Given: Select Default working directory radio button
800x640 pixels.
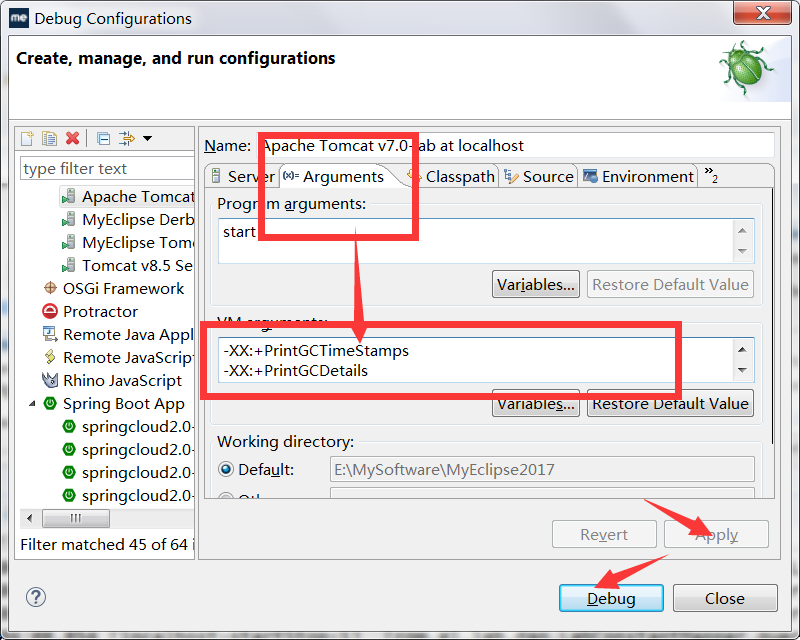Looking at the screenshot, I should (226, 469).
